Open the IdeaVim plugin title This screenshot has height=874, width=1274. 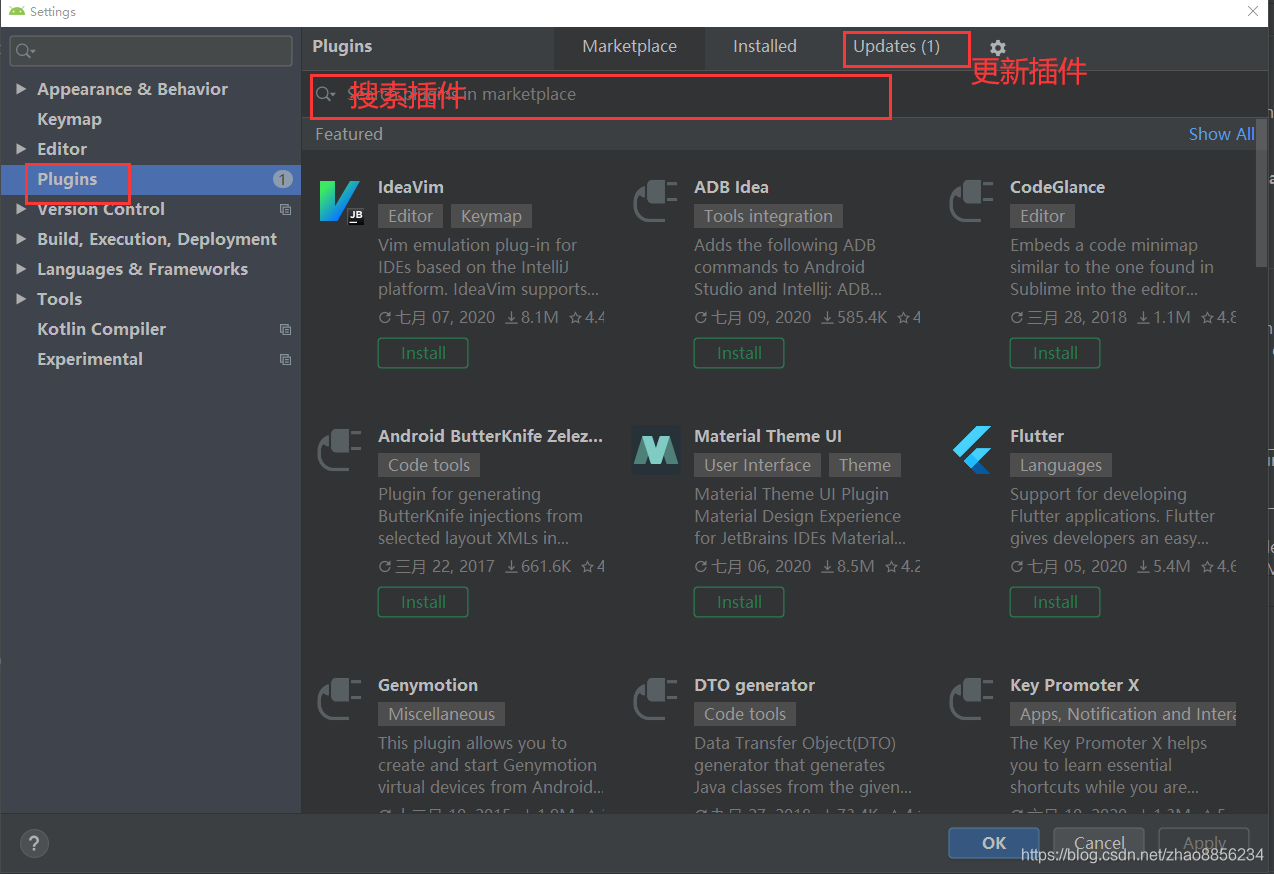[x=410, y=187]
